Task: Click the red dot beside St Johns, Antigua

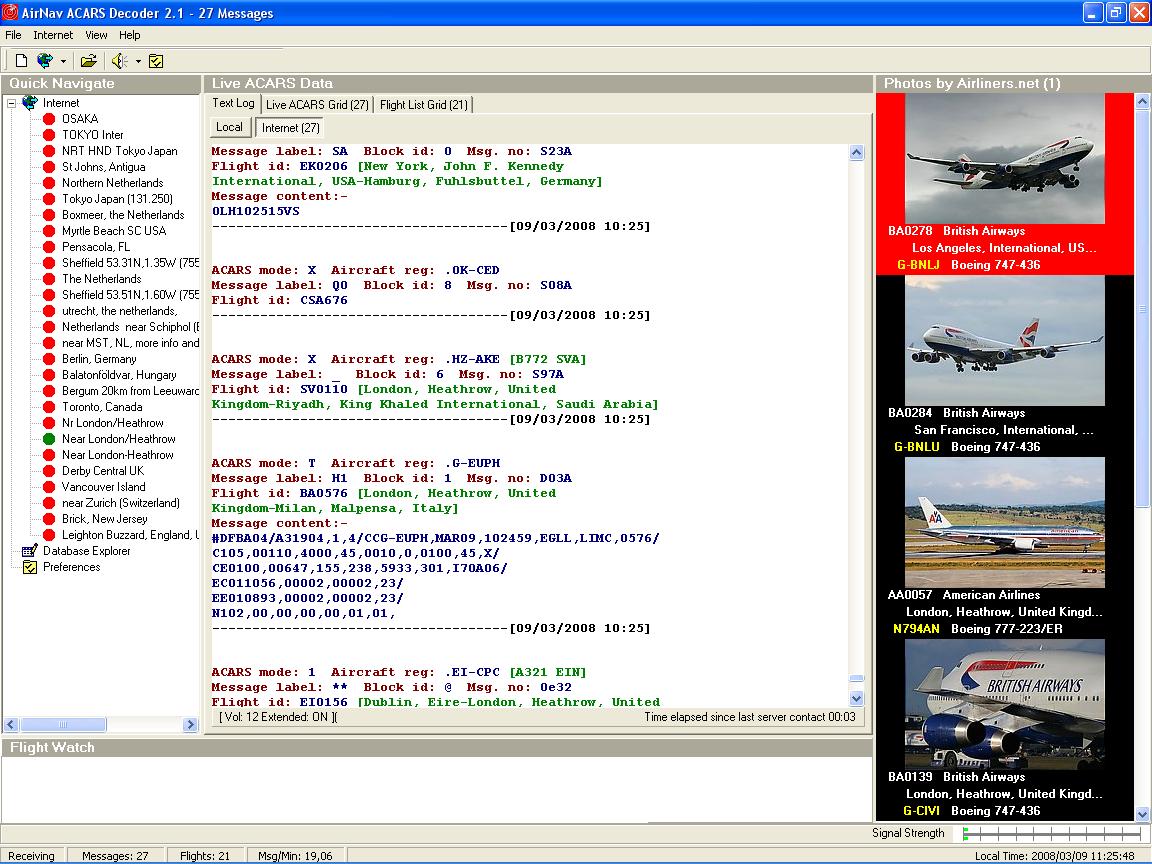Action: point(49,168)
